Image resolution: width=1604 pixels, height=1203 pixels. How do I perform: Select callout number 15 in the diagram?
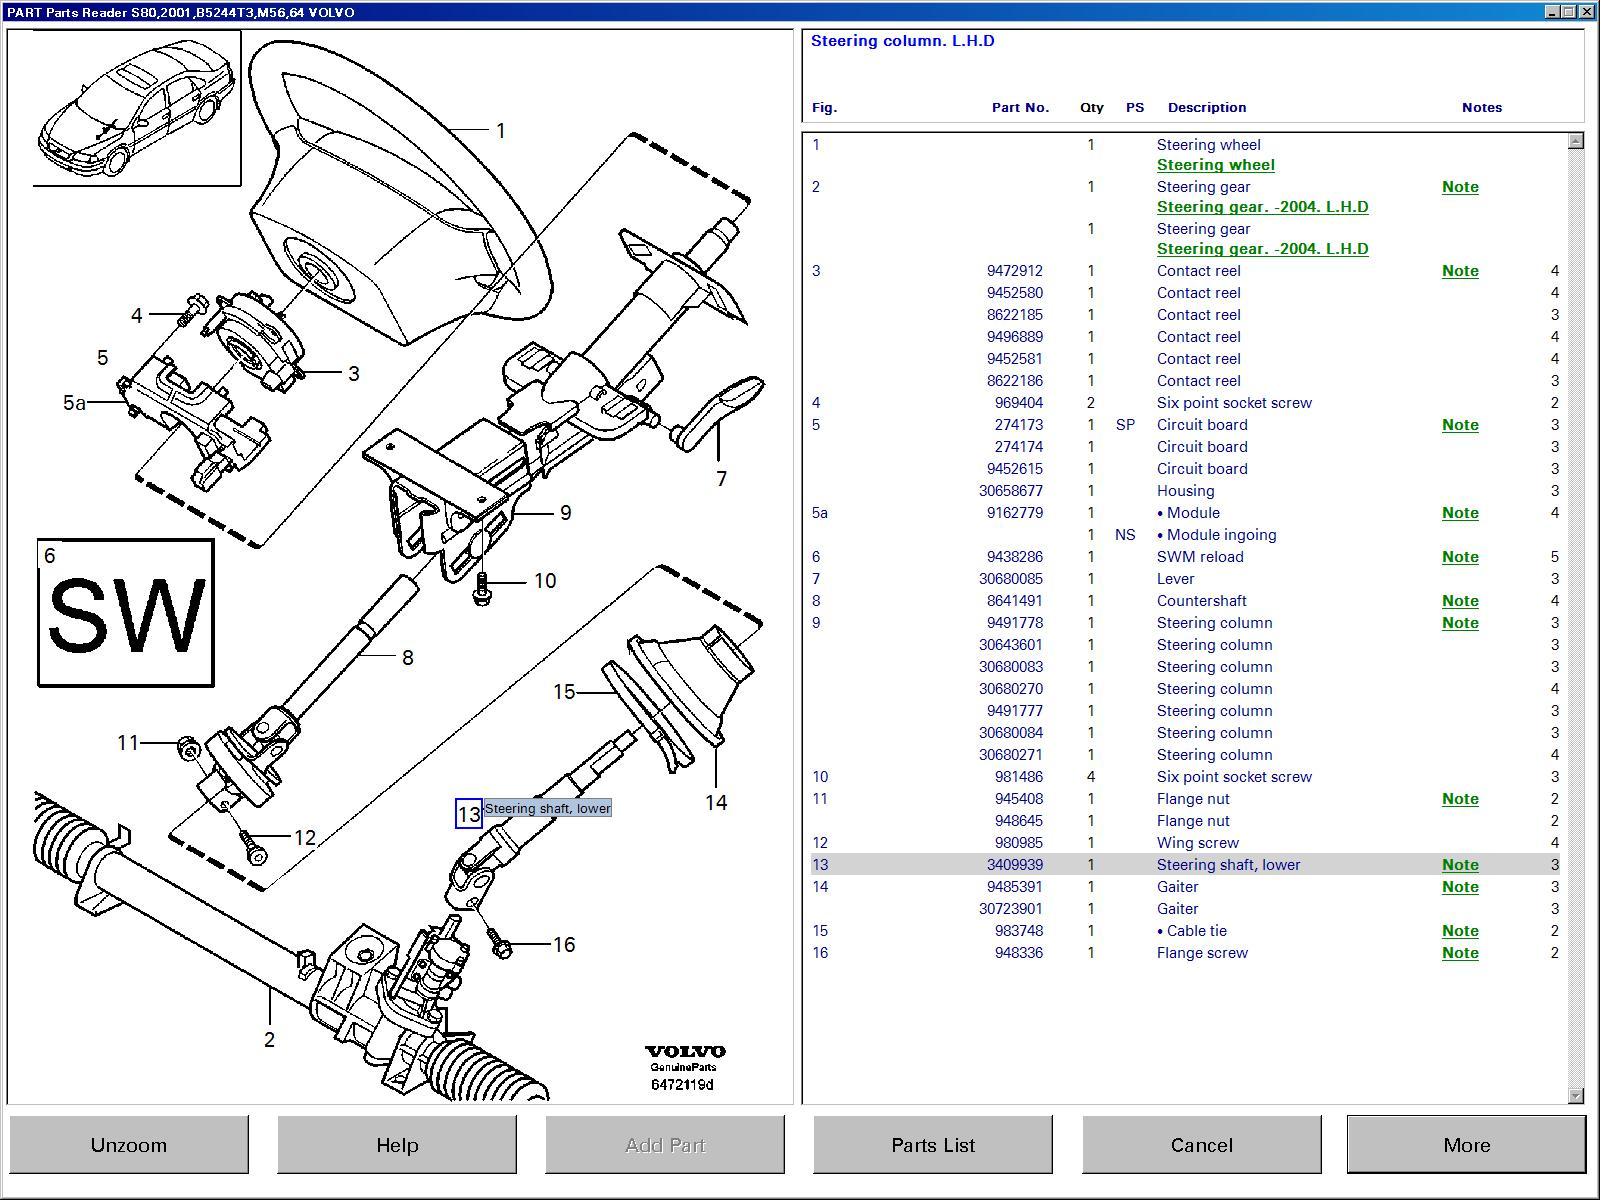[x=564, y=692]
